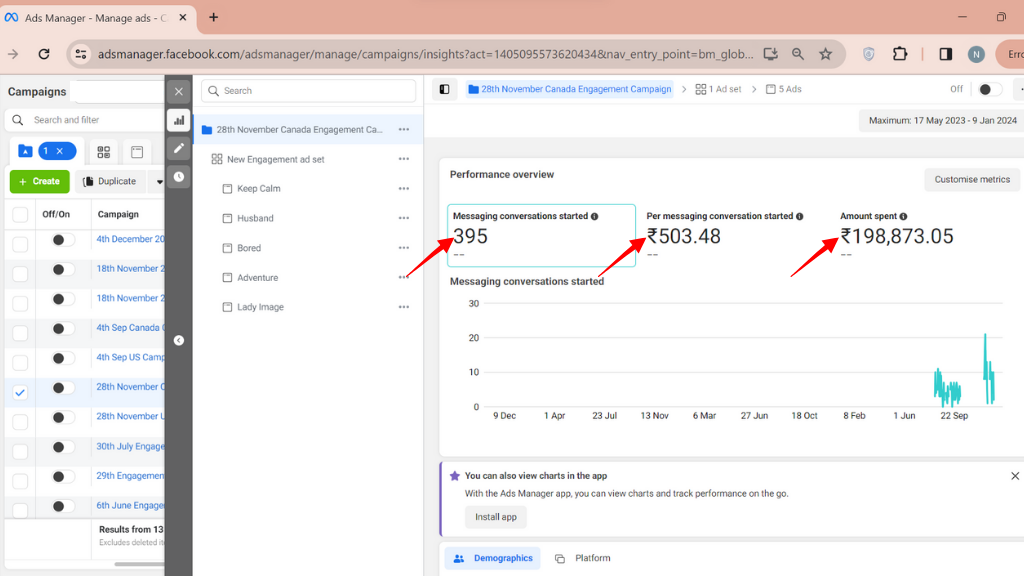This screenshot has width=1024, height=576.
Task: Go to the 1 Ad set breadcrumb
Action: (718, 89)
